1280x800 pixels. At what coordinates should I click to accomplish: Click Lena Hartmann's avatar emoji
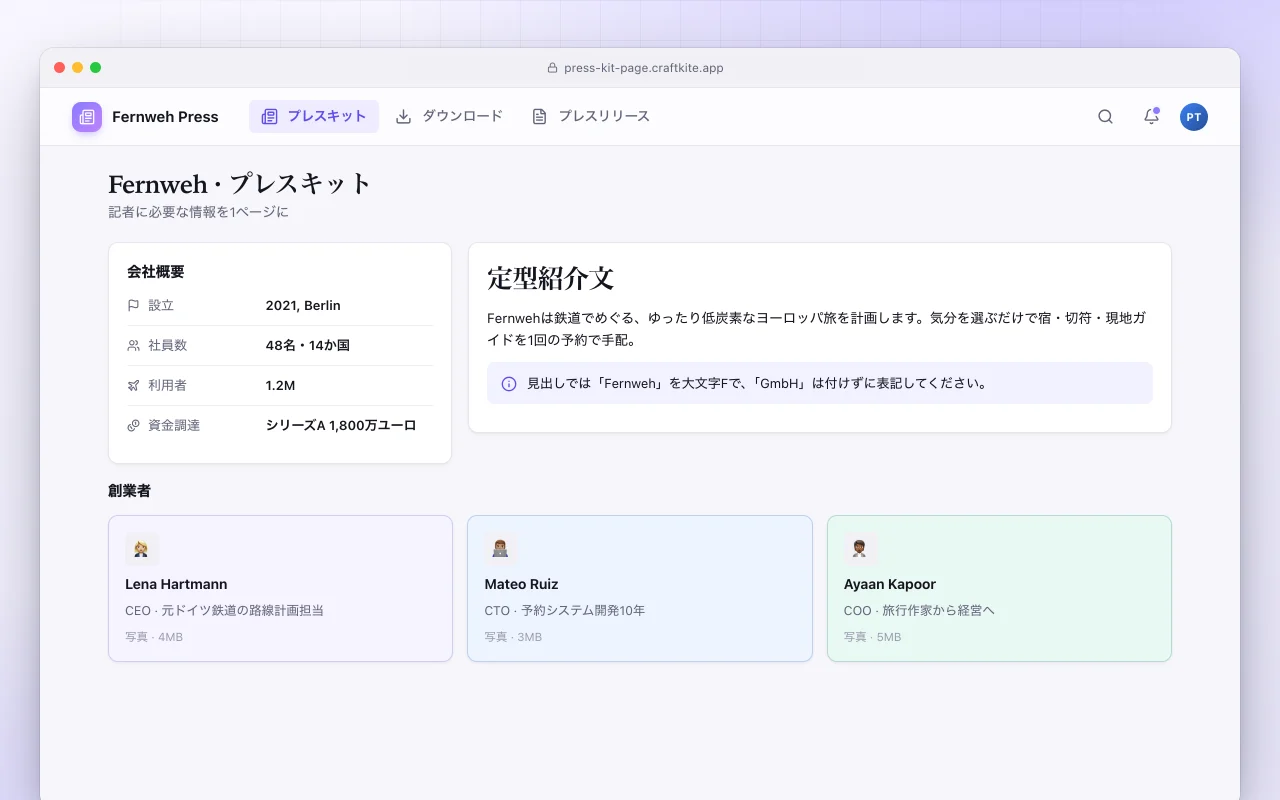(142, 549)
